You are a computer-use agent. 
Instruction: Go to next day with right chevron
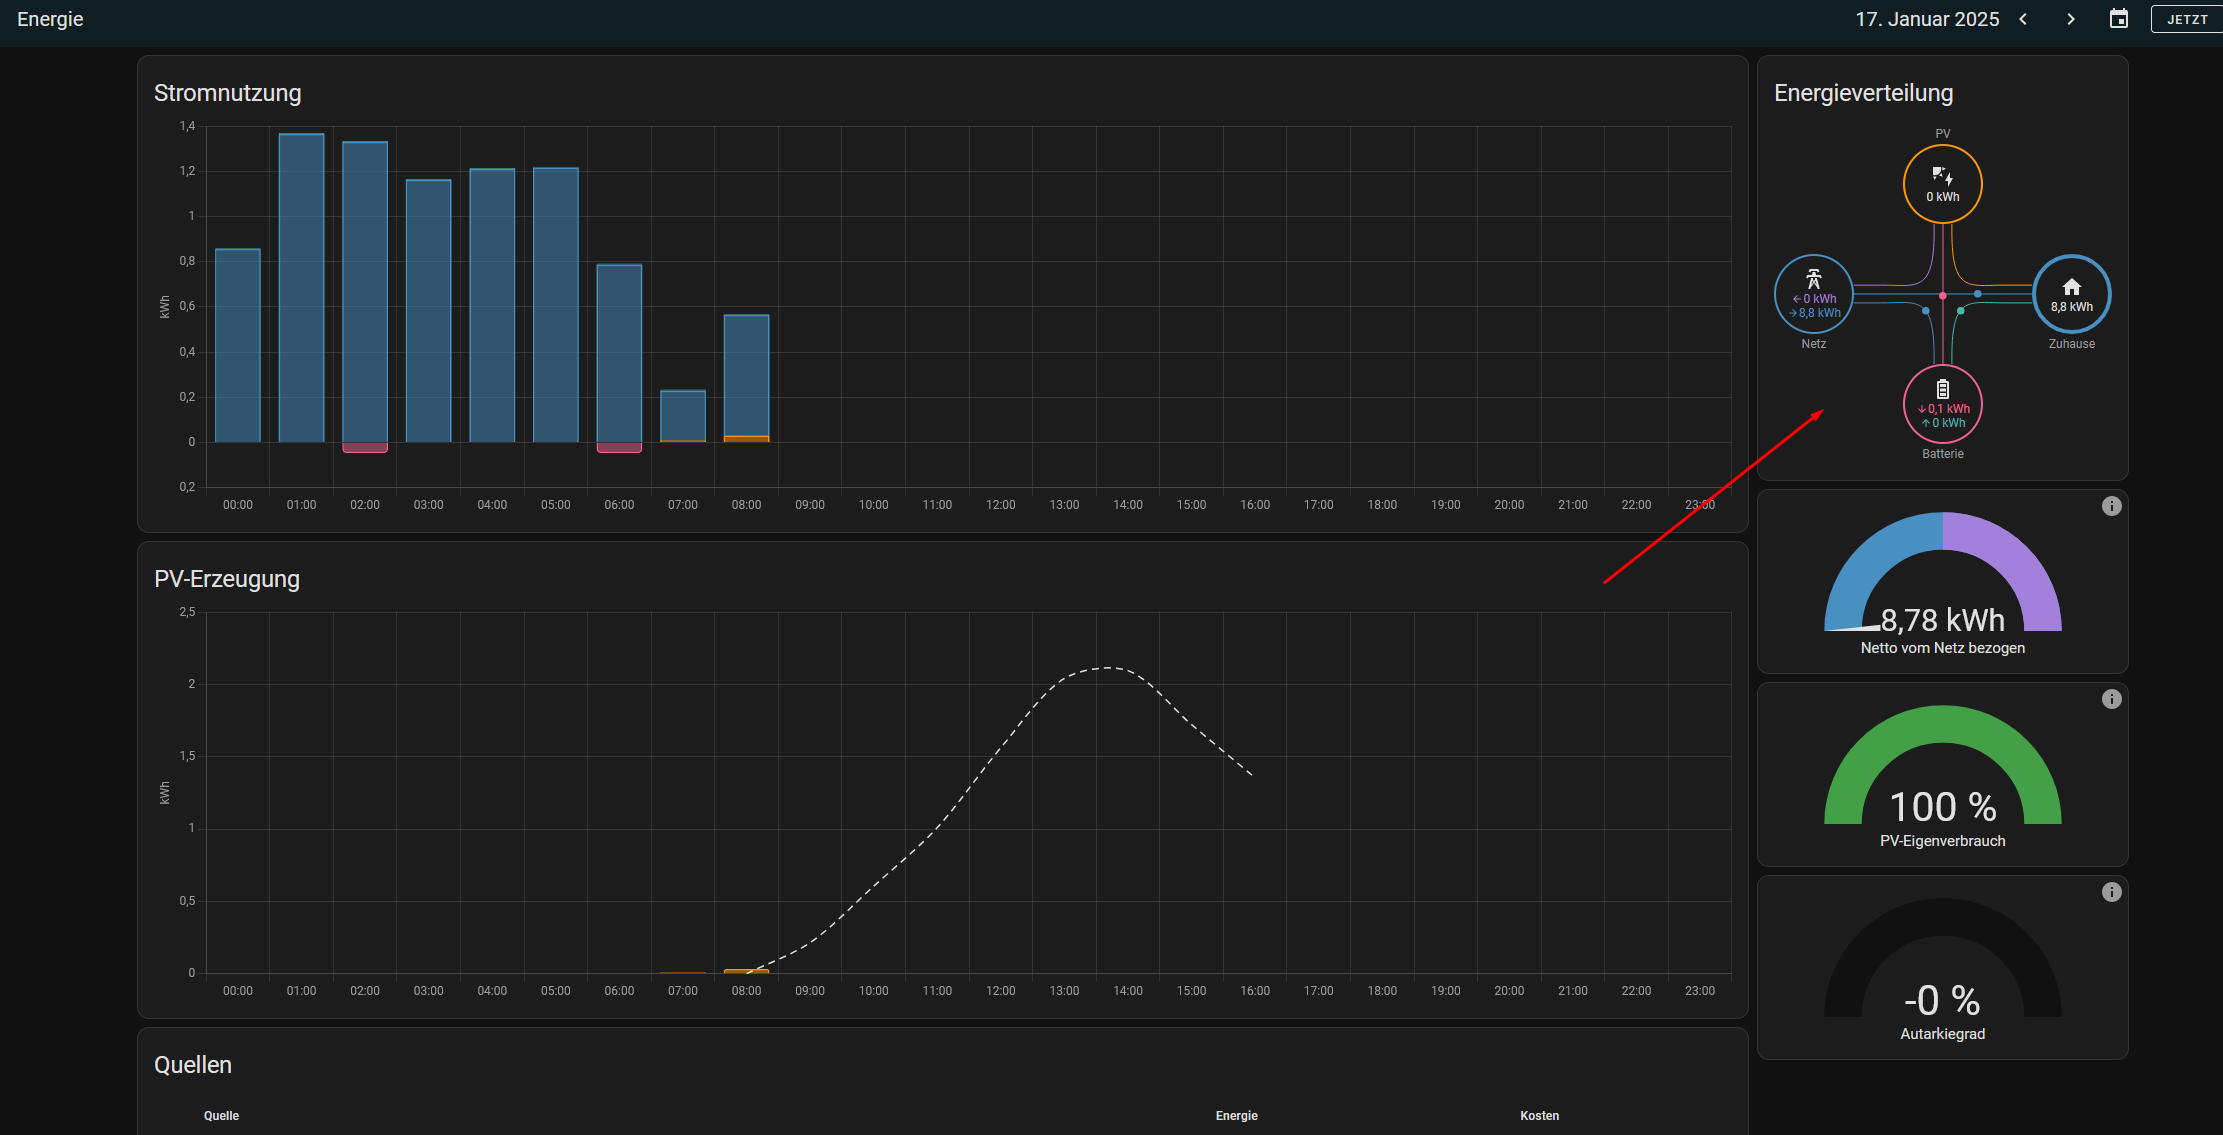click(2071, 19)
